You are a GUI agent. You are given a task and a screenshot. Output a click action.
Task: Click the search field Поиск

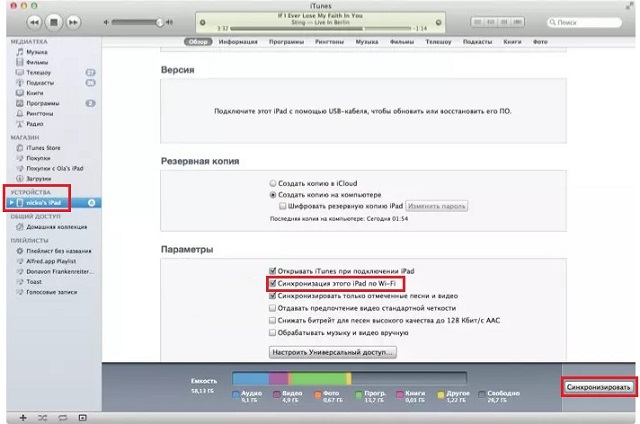(584, 22)
